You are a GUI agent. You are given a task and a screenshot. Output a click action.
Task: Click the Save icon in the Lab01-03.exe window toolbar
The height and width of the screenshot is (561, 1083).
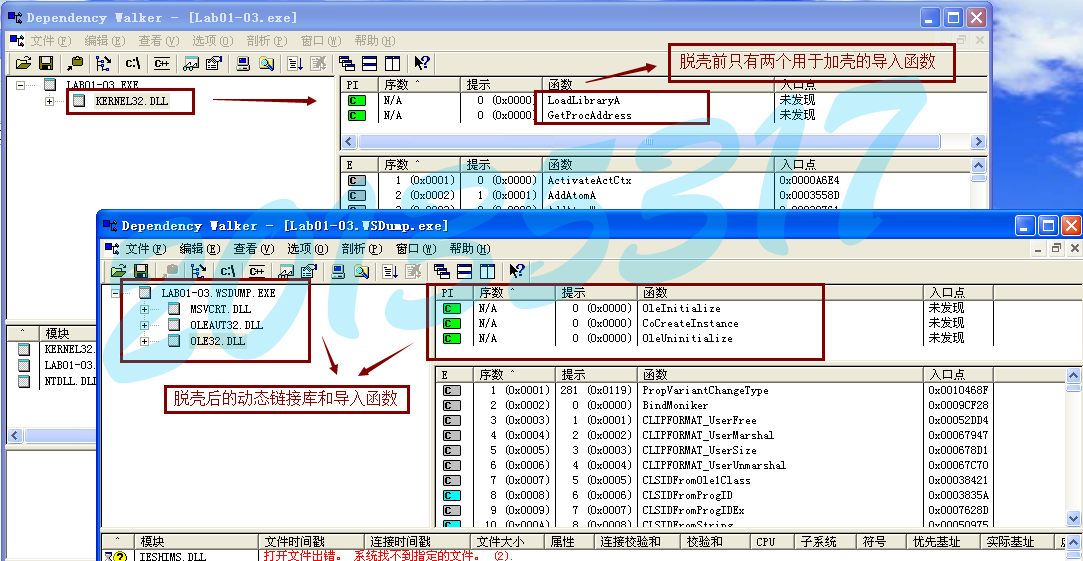click(46, 63)
